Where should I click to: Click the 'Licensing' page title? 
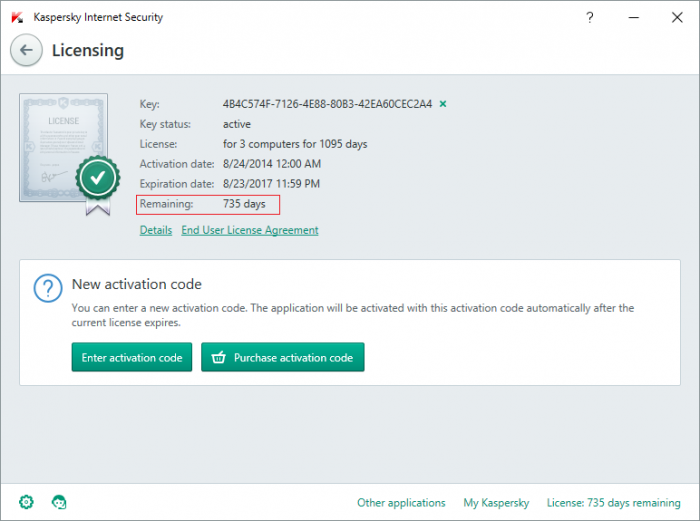(x=88, y=50)
